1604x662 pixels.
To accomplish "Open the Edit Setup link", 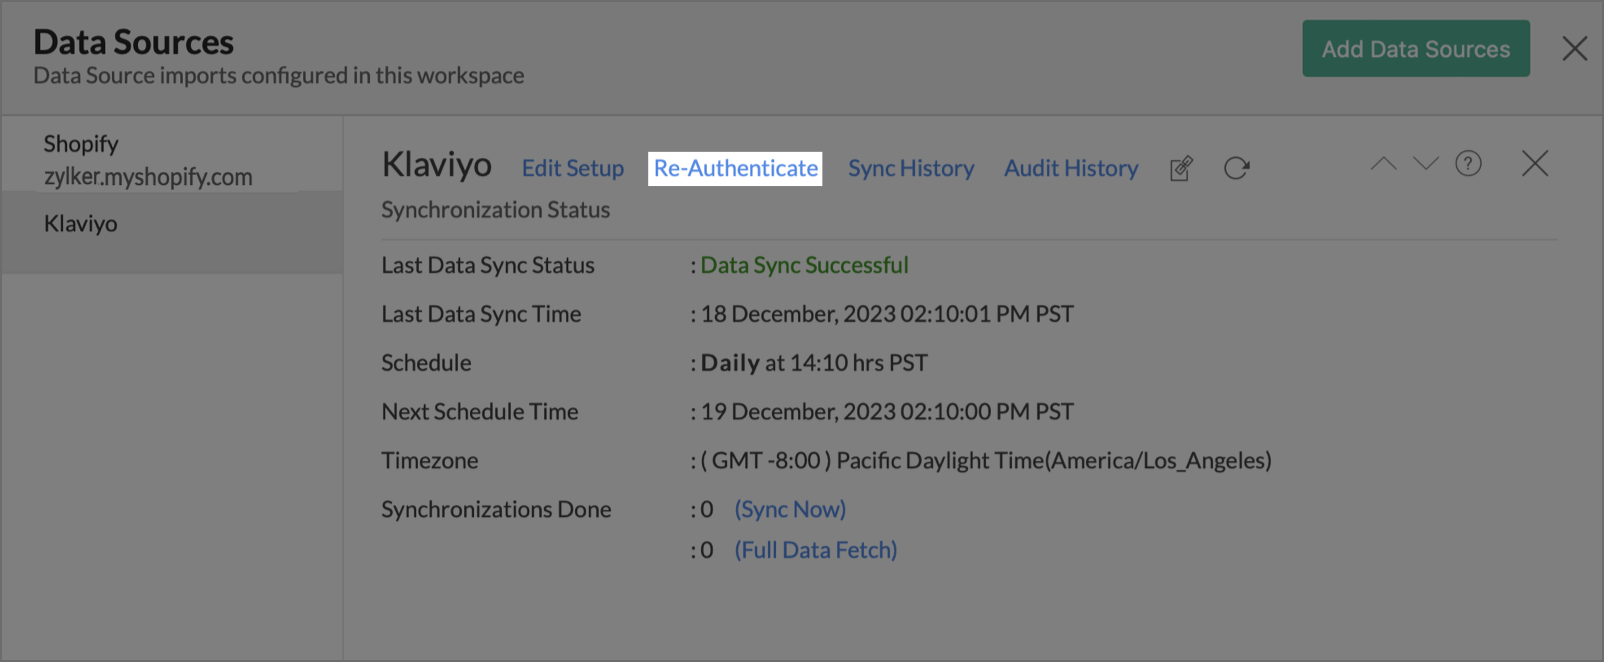I will click(x=573, y=168).
